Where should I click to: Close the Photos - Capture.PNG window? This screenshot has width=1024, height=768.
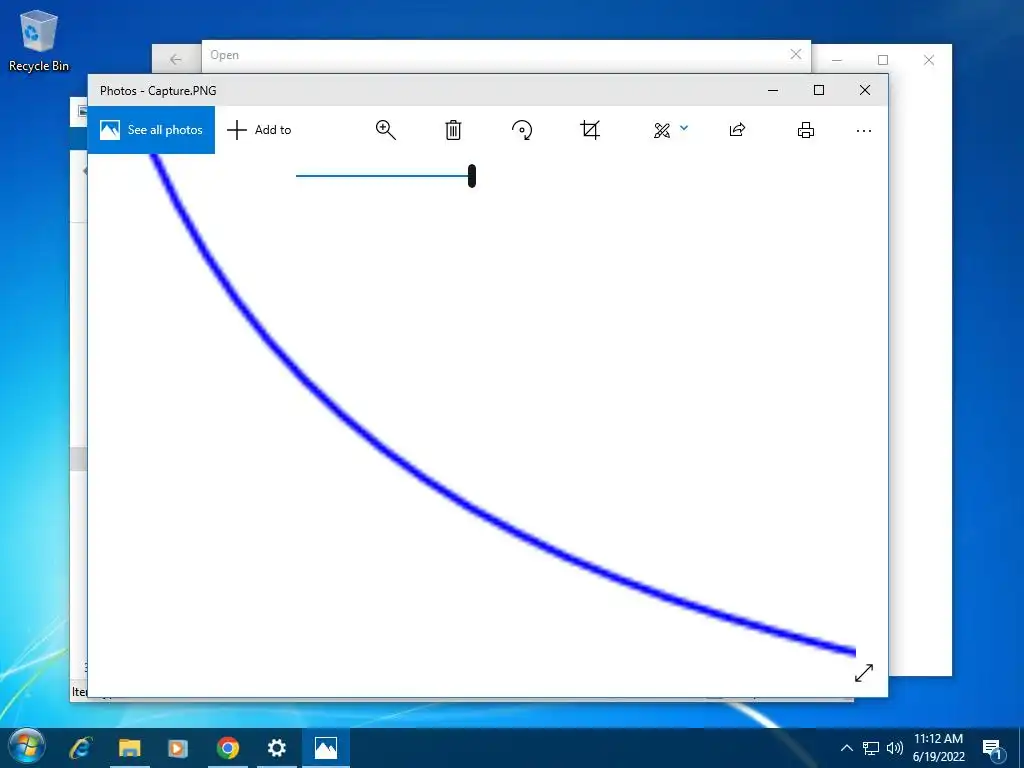tap(865, 90)
